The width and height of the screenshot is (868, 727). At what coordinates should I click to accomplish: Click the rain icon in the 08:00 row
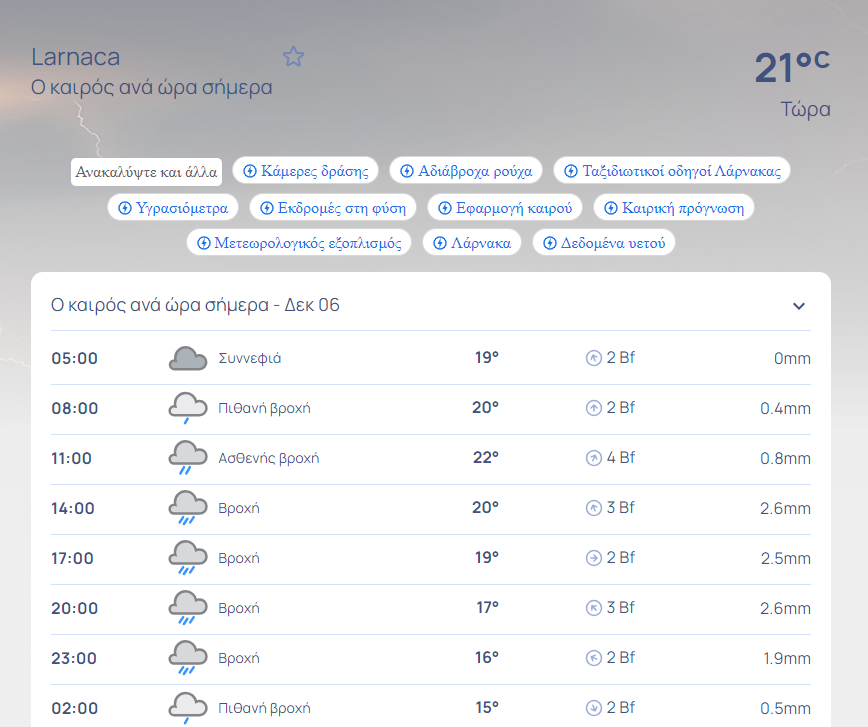[188, 408]
